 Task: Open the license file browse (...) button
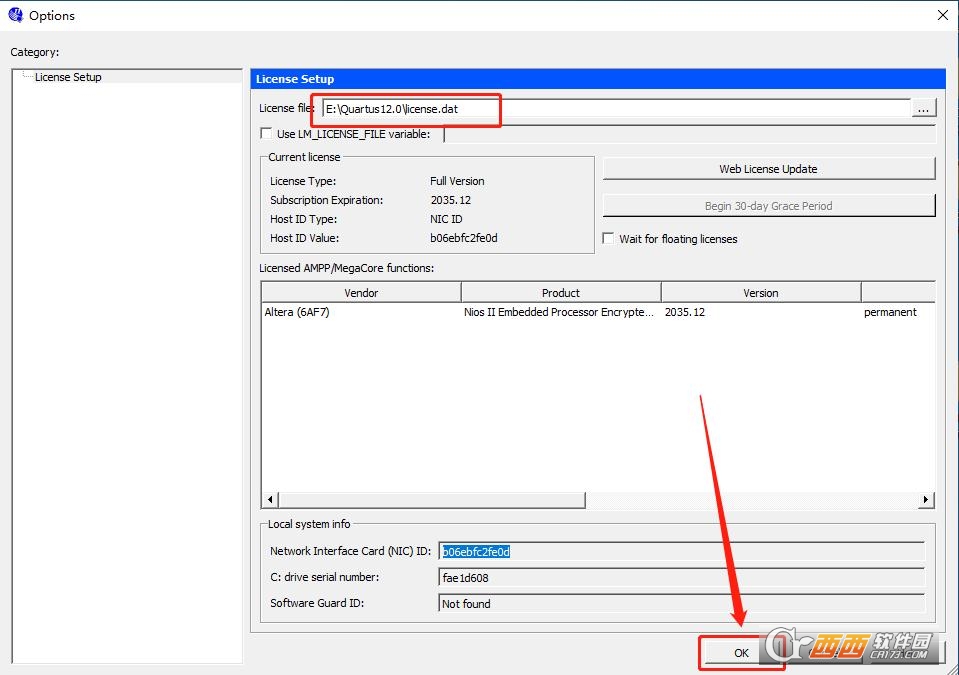(924, 109)
